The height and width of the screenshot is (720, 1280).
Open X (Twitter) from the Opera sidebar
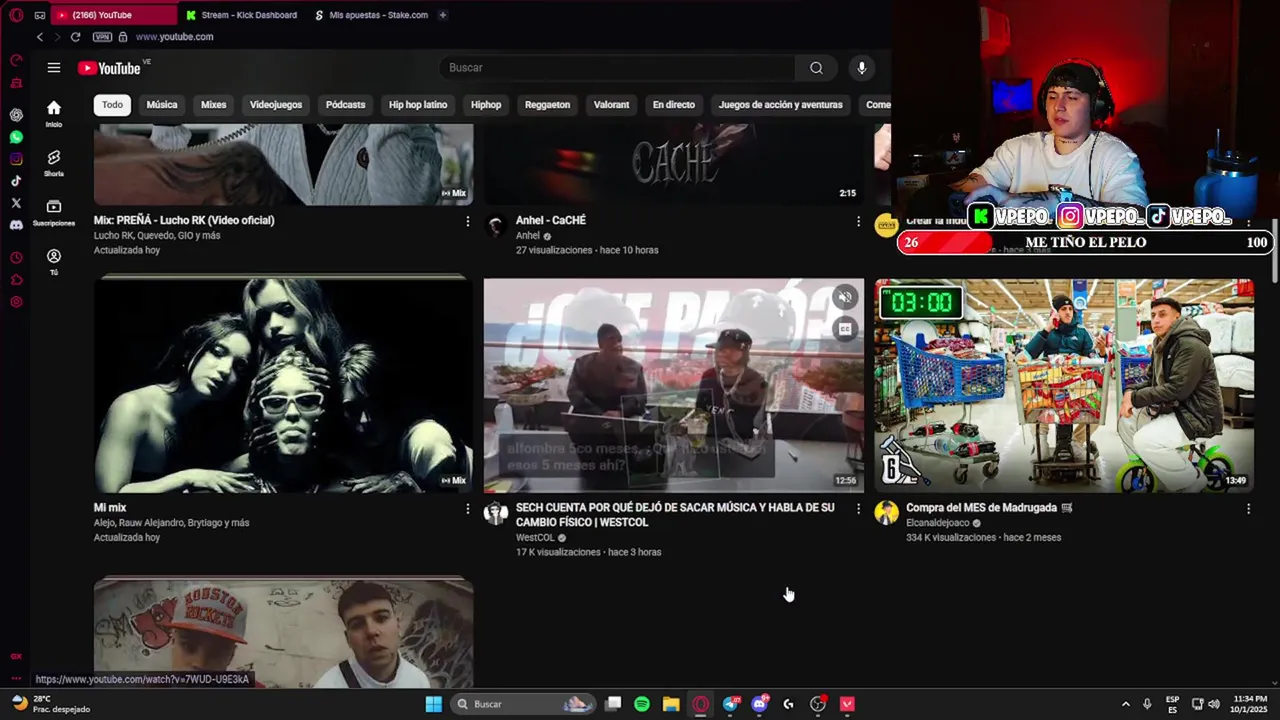pos(16,203)
